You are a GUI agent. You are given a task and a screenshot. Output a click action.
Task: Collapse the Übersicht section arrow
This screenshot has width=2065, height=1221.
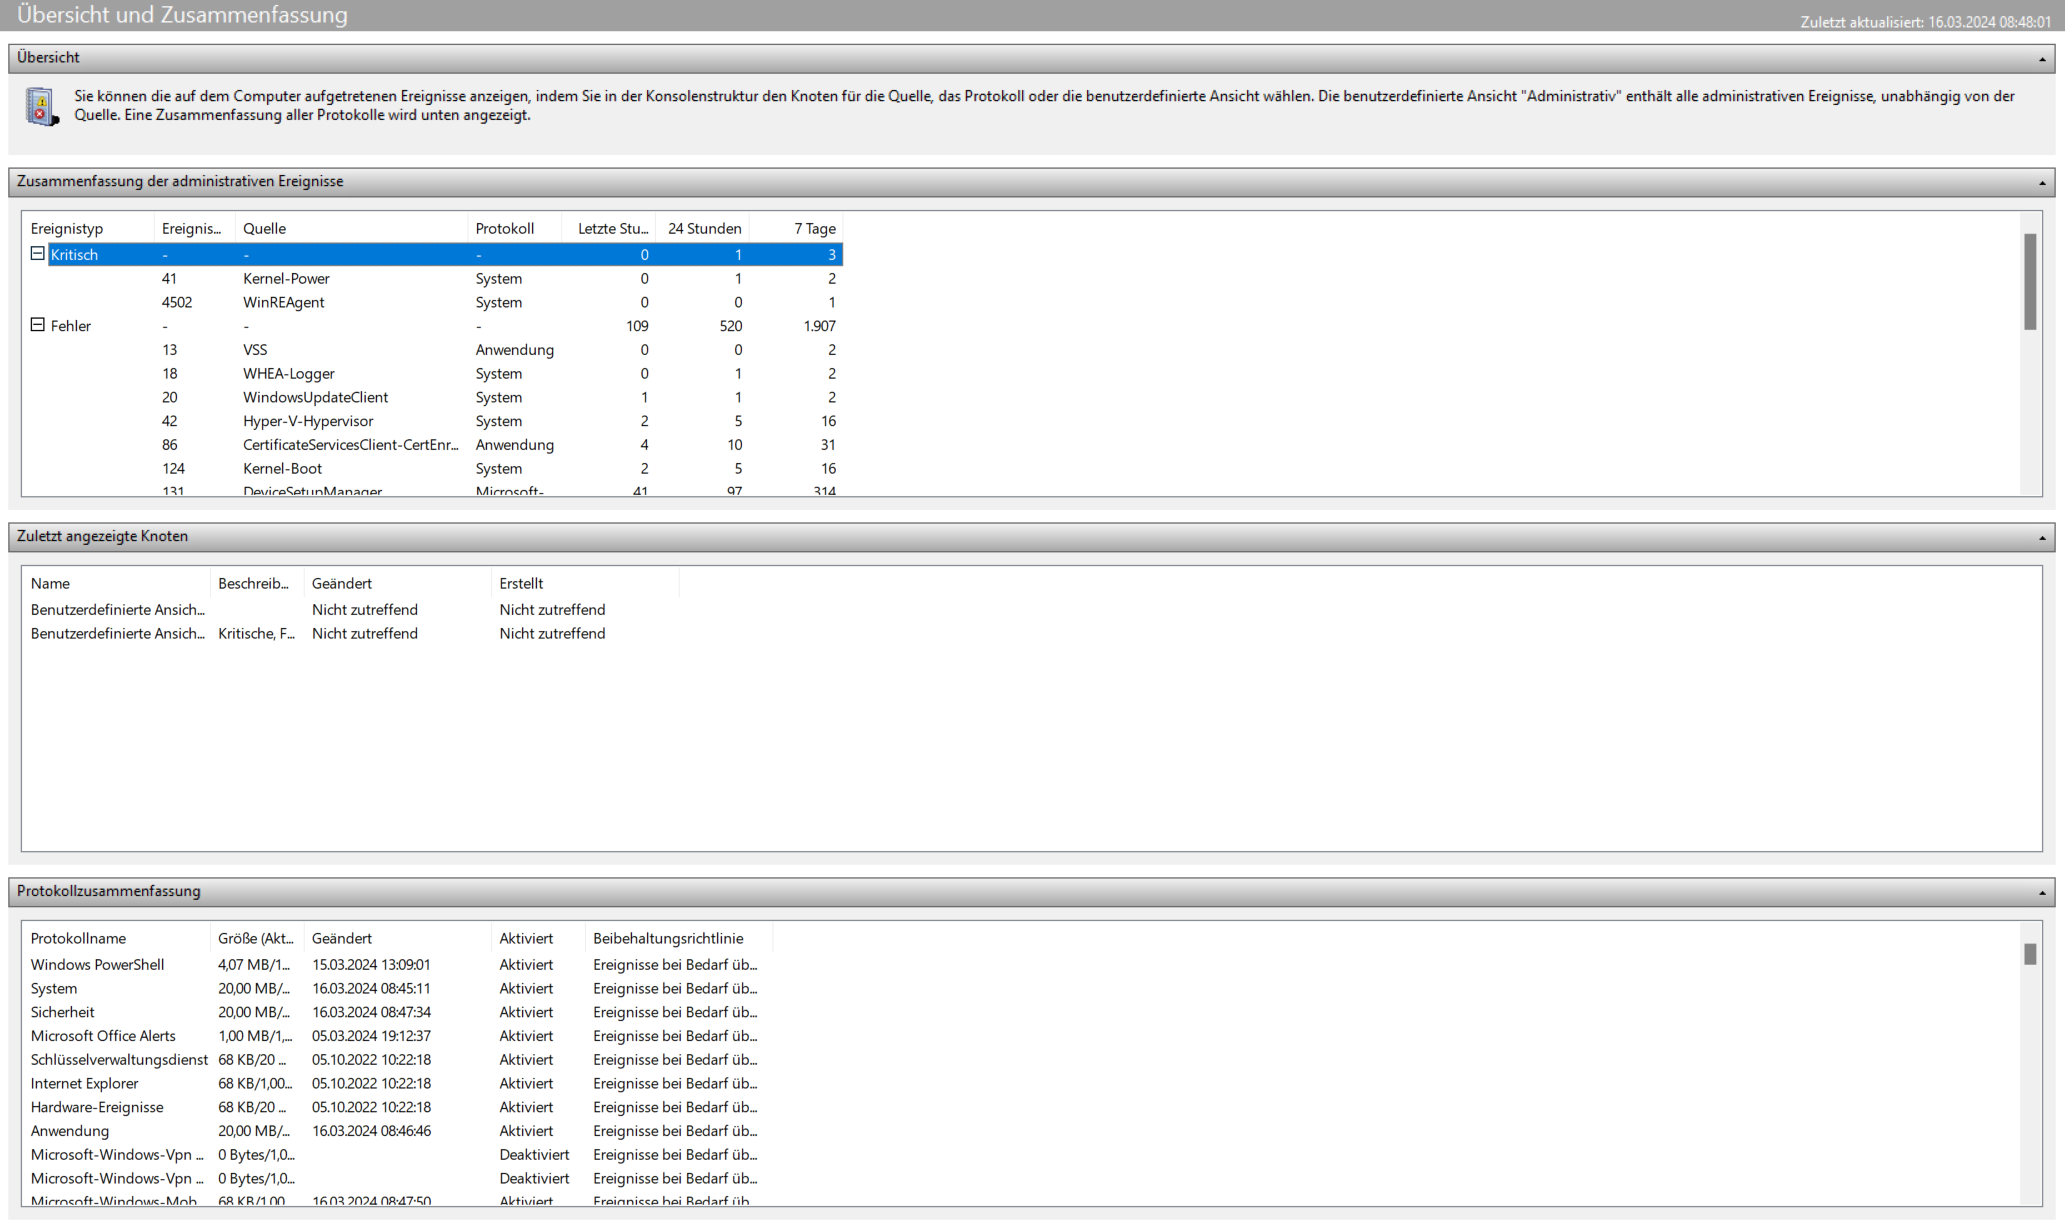pos(2042,59)
